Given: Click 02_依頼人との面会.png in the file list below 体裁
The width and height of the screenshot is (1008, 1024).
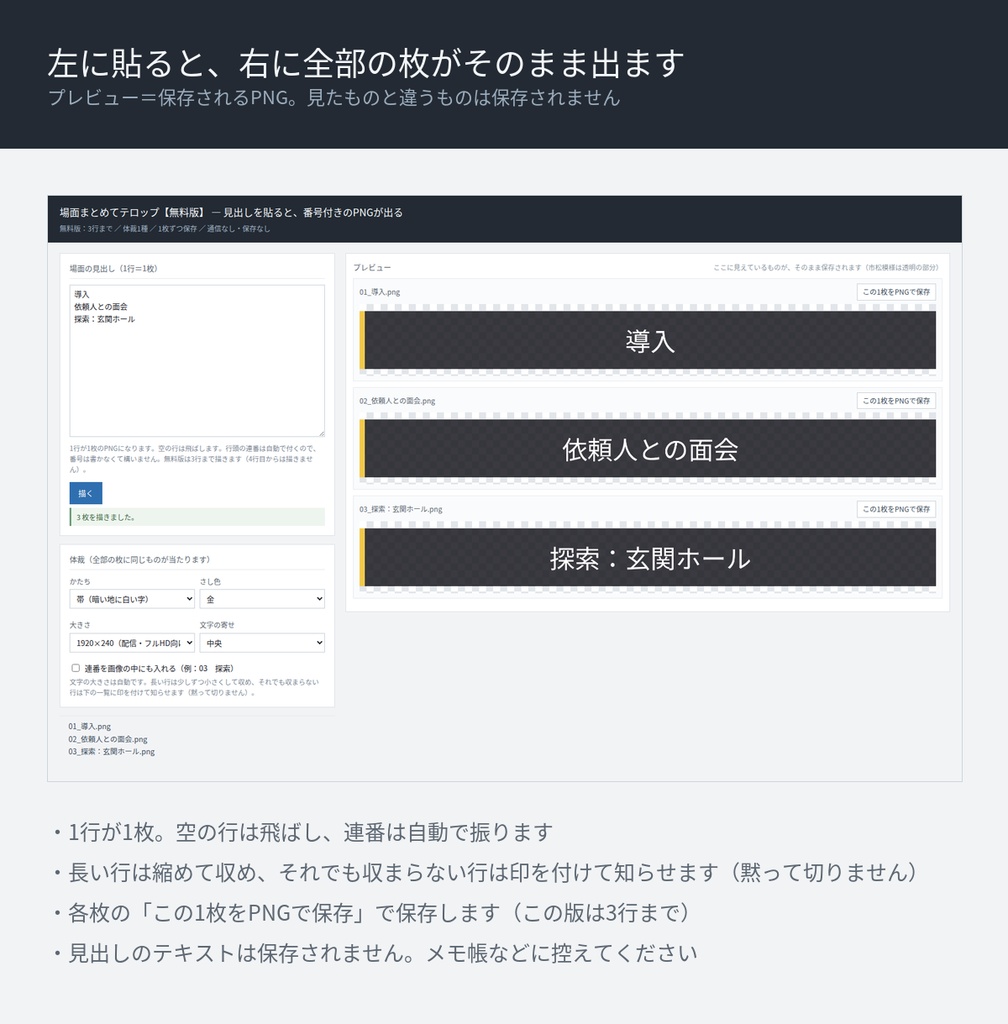Looking at the screenshot, I should tap(108, 739).
